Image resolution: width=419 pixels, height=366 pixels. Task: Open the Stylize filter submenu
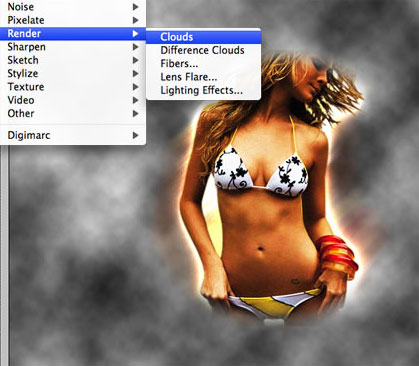[73, 73]
